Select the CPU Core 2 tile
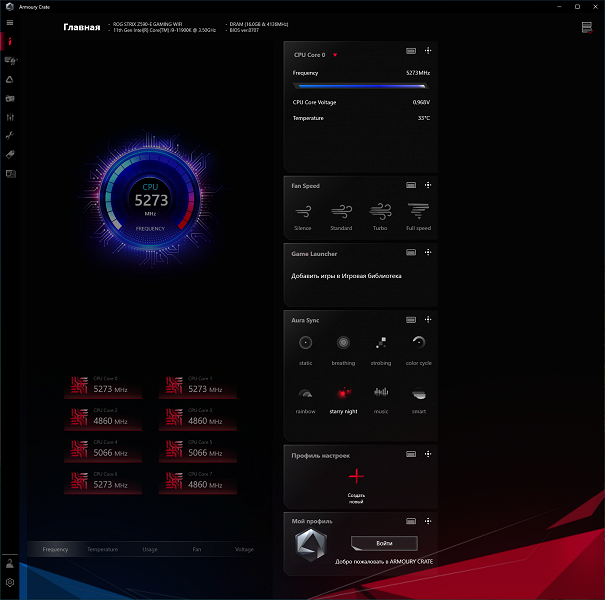Image resolution: width=605 pixels, height=600 pixels. (103, 417)
